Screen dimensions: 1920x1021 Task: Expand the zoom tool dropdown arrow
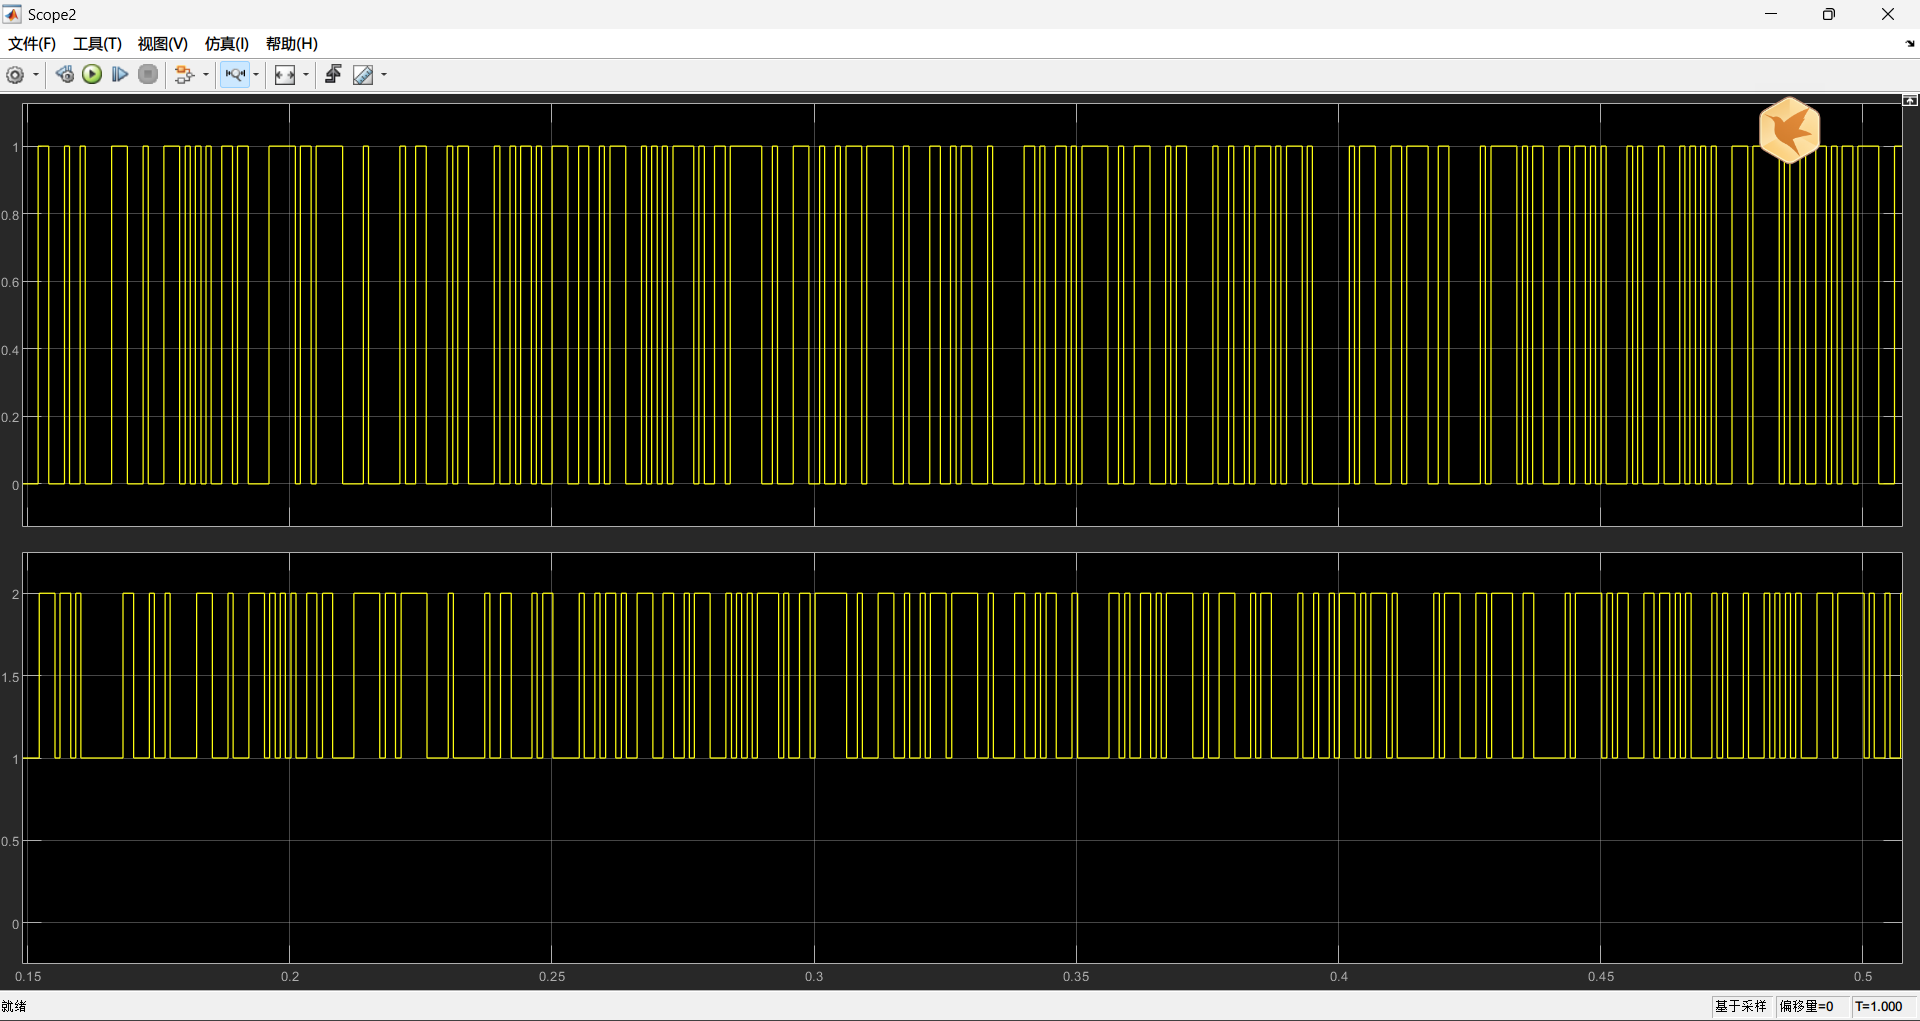(256, 75)
